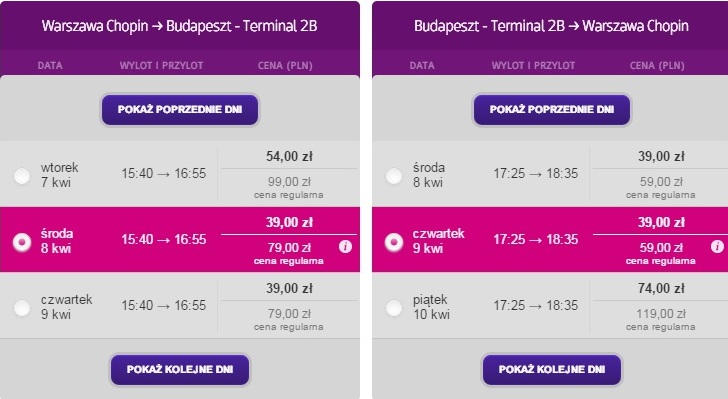Select czwartek 9 kwi outbound flight radio
The width and height of the screenshot is (728, 399).
pos(22,308)
